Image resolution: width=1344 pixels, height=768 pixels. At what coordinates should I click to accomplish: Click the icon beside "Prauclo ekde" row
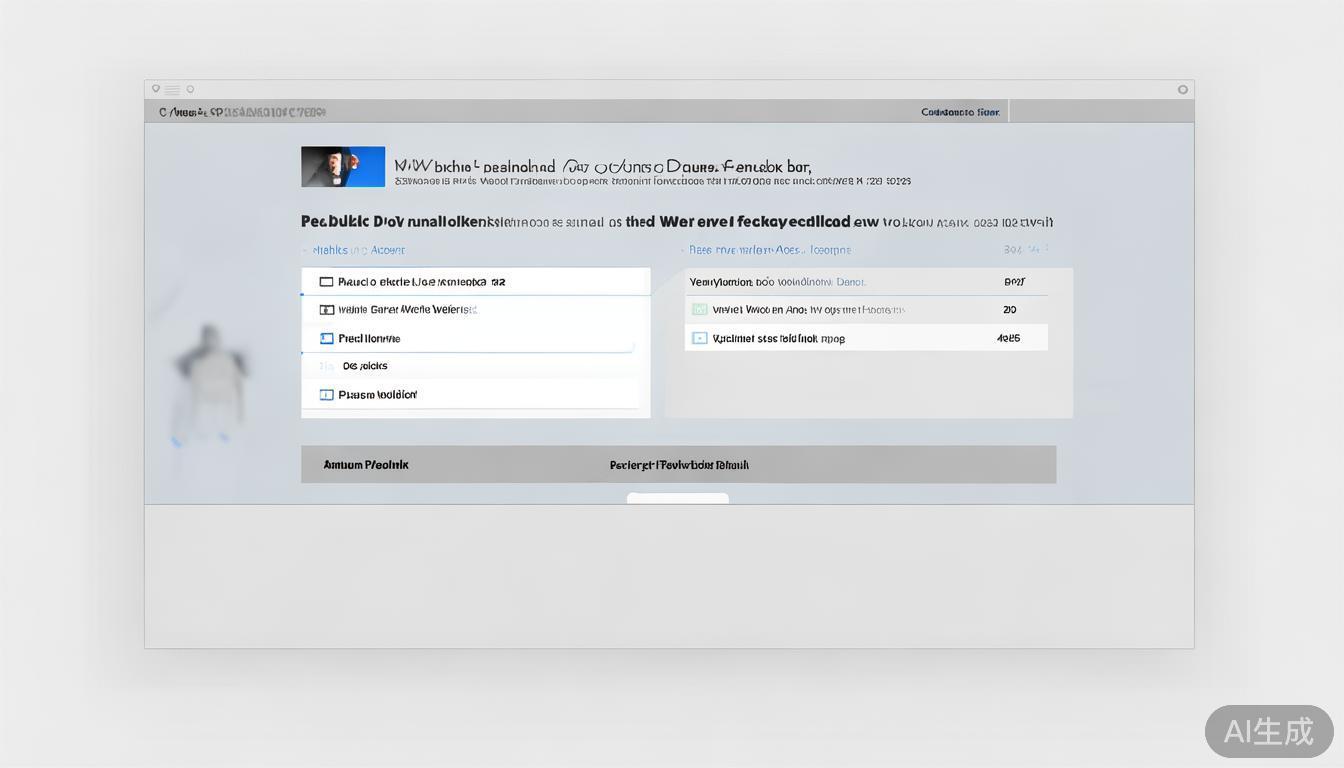326,282
